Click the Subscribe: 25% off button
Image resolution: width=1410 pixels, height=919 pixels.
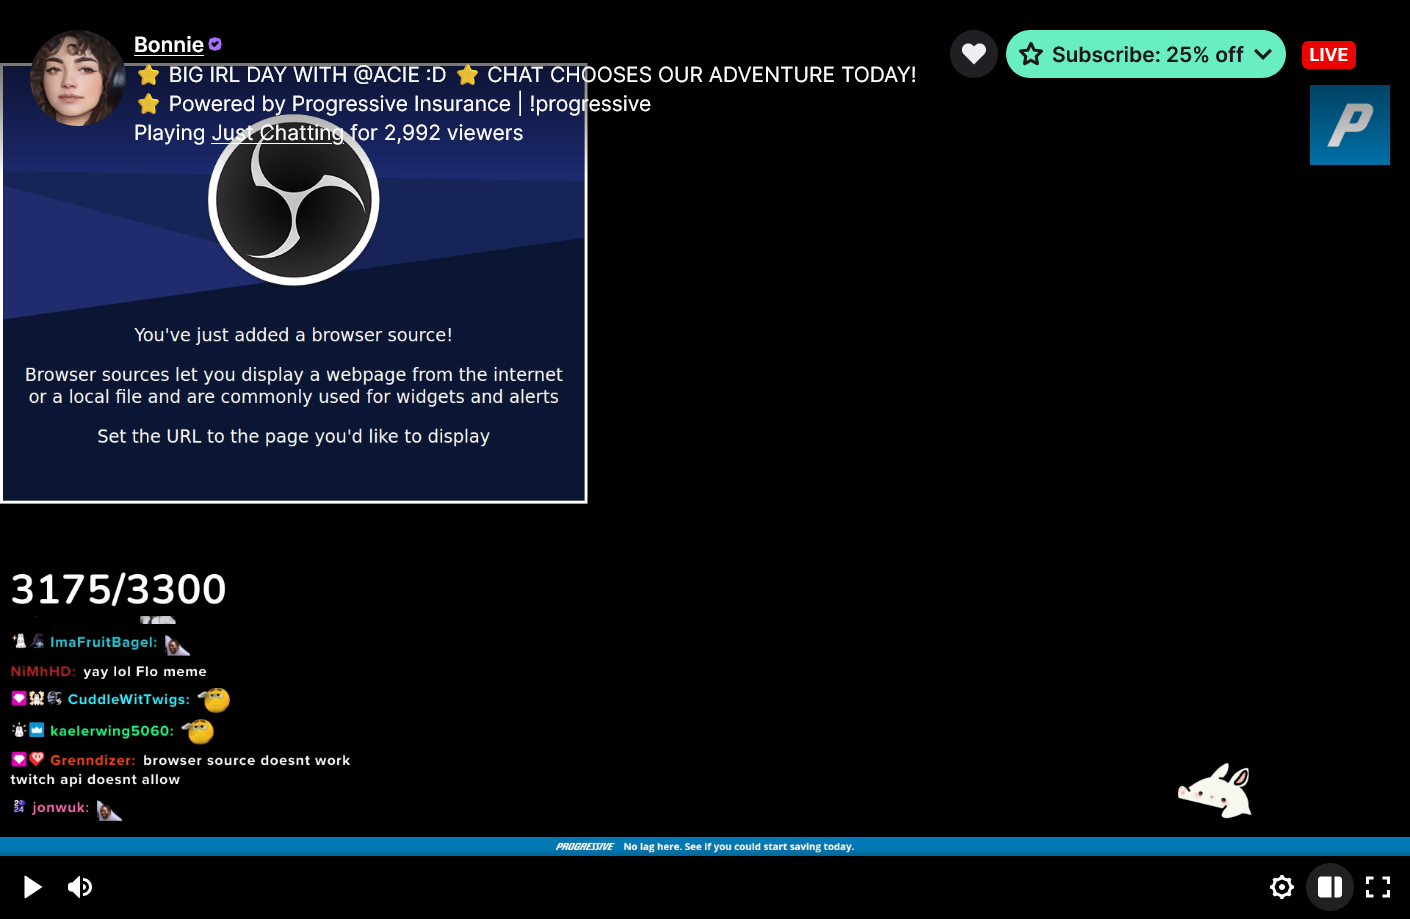tap(1146, 54)
